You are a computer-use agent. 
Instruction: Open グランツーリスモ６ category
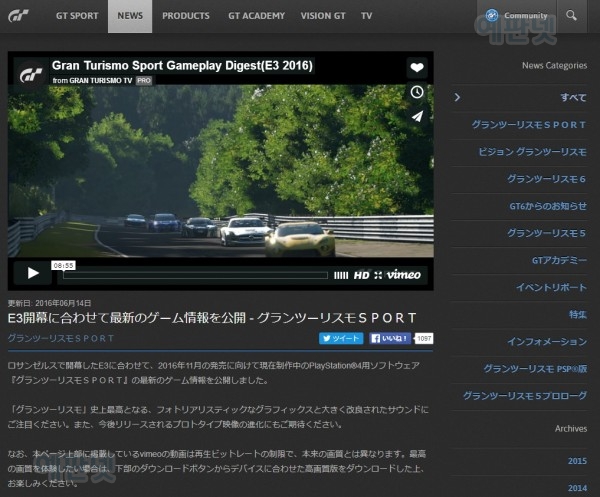(546, 179)
